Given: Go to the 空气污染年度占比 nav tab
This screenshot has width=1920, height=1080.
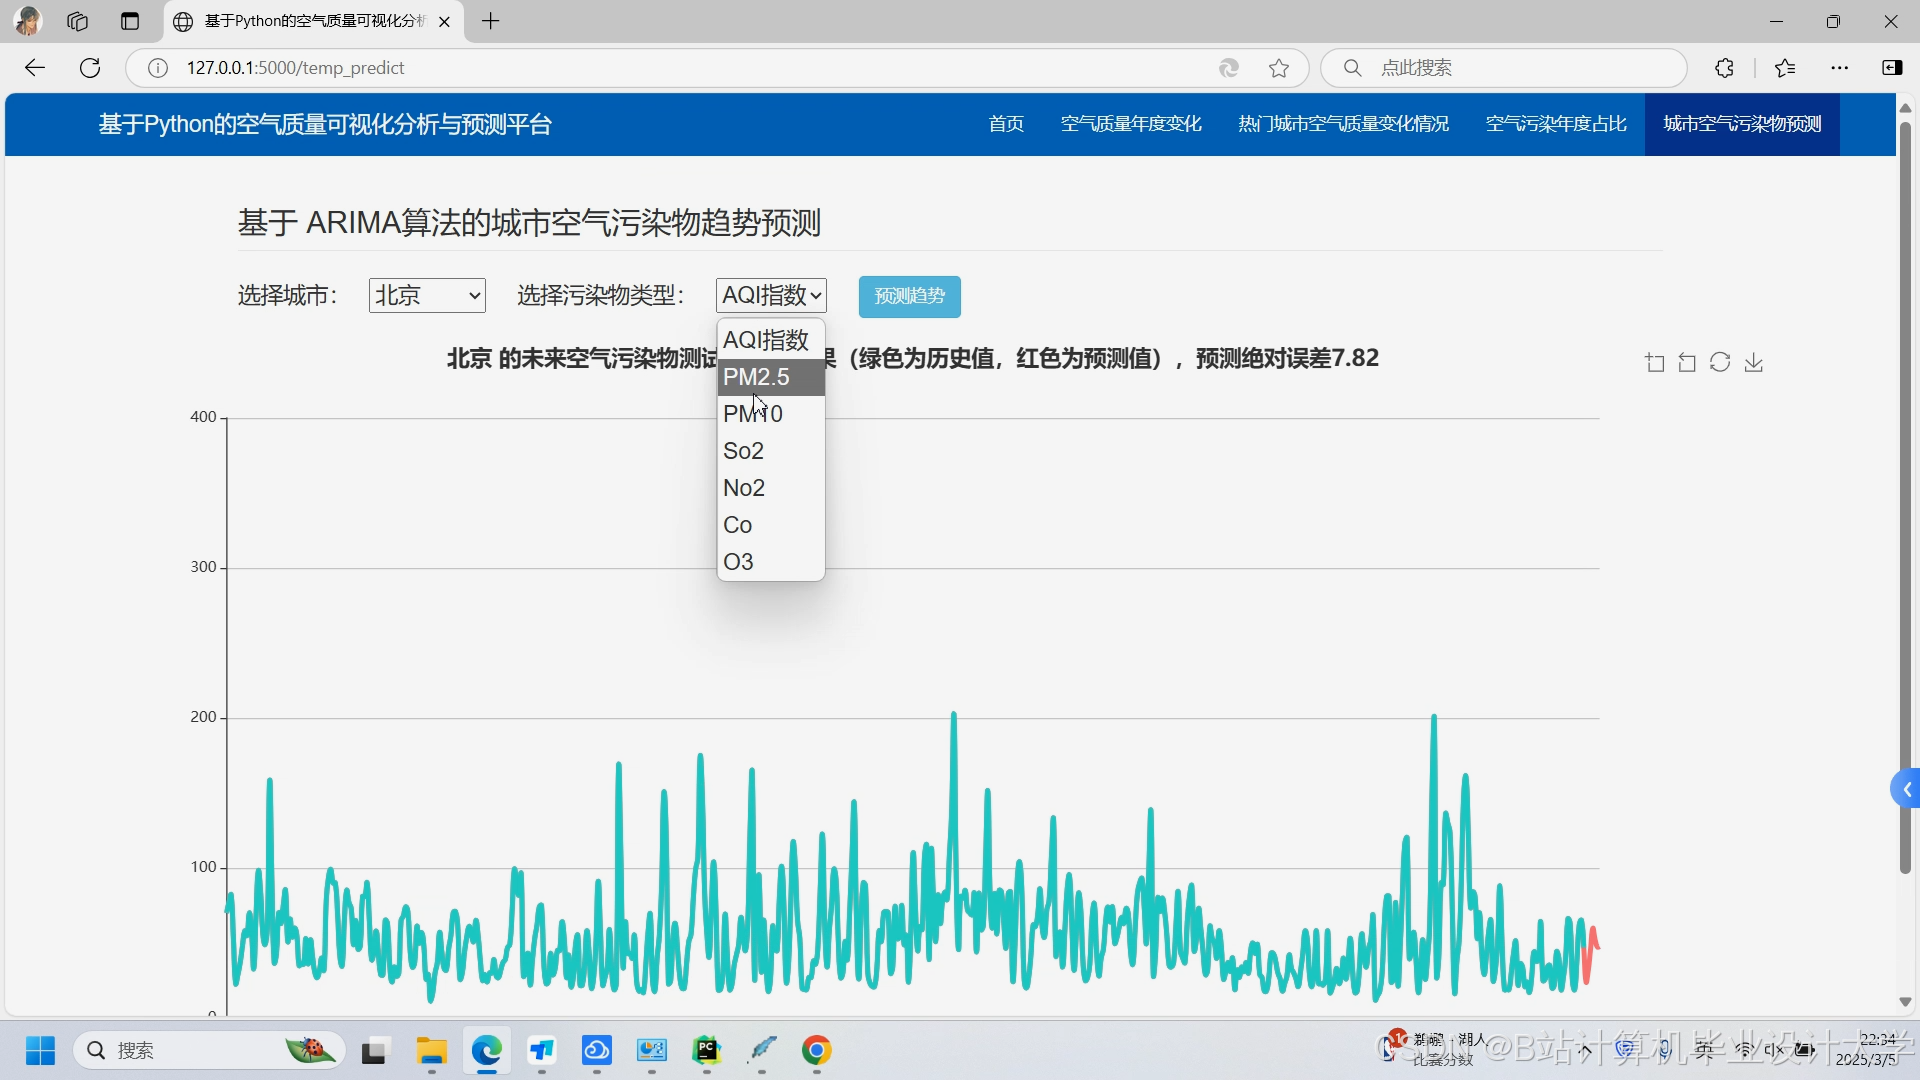Looking at the screenshot, I should coord(1556,124).
